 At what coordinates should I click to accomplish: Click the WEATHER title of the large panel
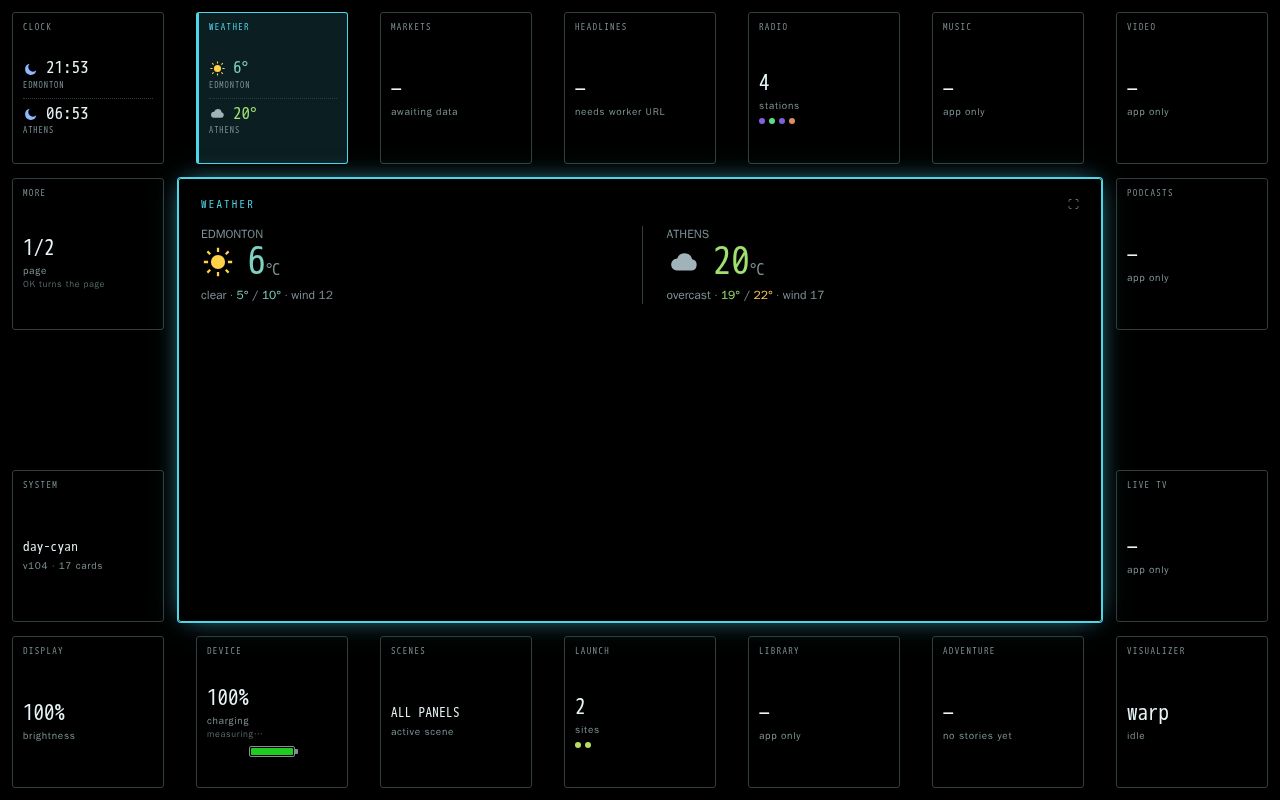coord(228,204)
